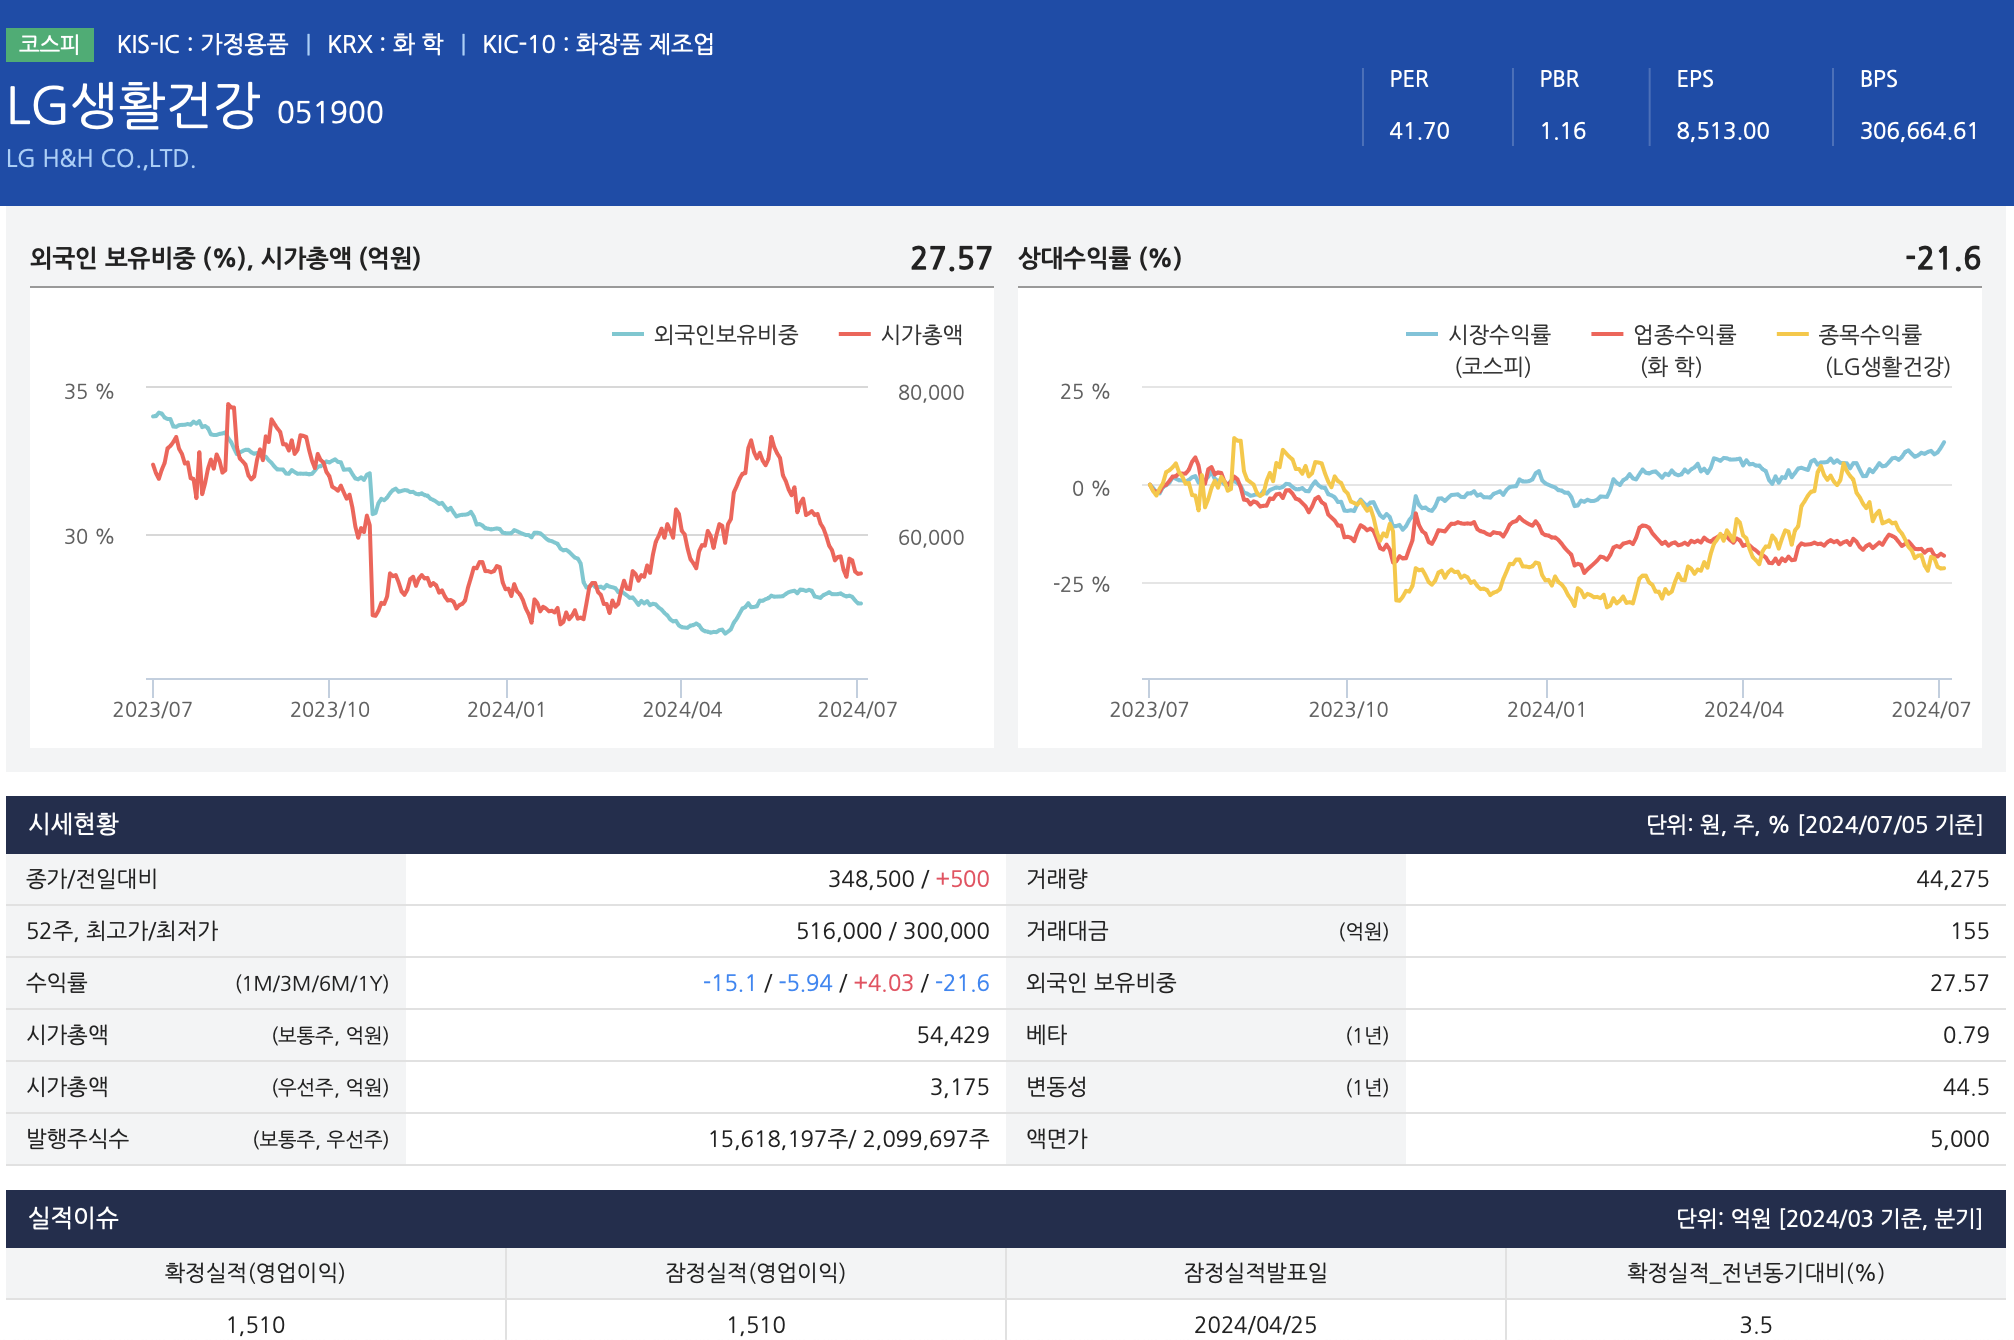This screenshot has height=1340, width=2014.
Task: Click KIC-10 : 화장품 제조업 classification link
Action: pyautogui.click(x=598, y=44)
